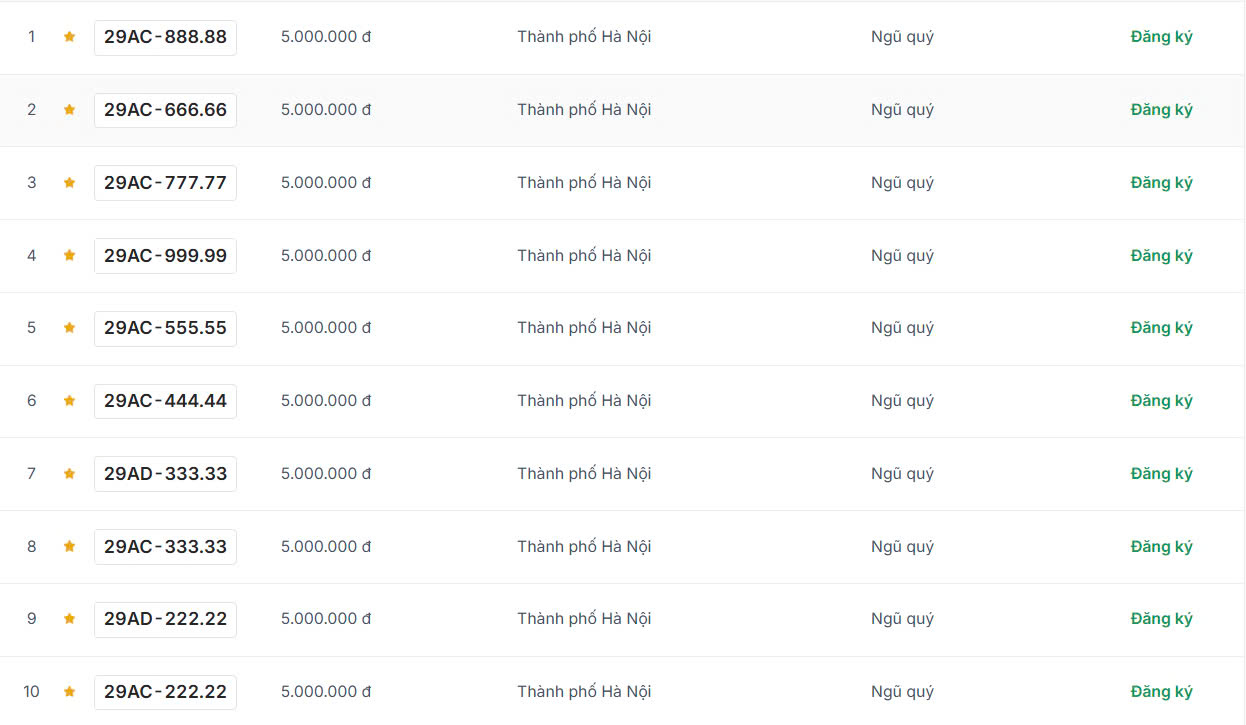Click the Ngũ quý label in row 8

(902, 547)
